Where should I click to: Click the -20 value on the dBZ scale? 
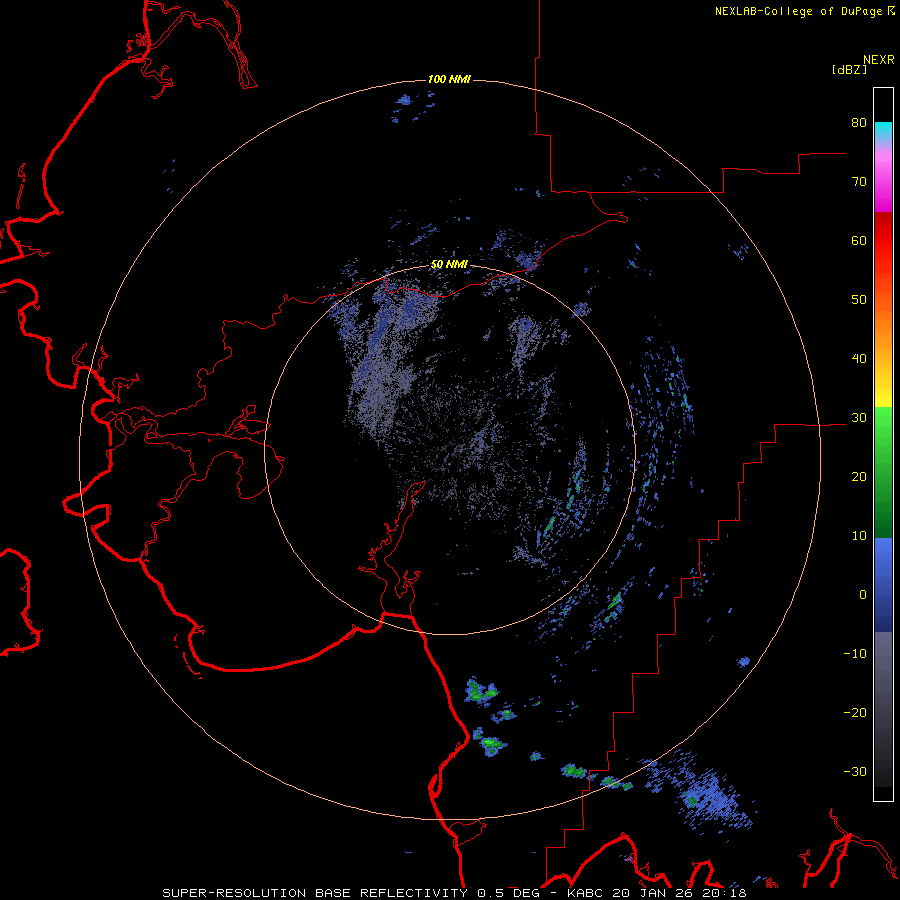[855, 713]
